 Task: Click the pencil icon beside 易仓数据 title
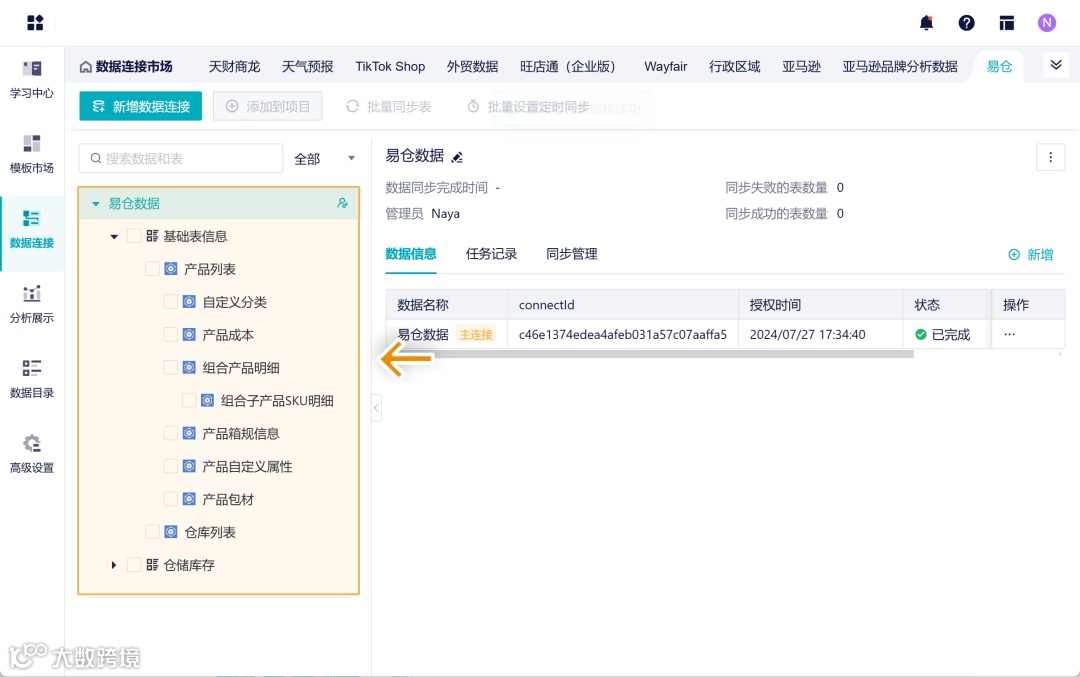click(458, 157)
